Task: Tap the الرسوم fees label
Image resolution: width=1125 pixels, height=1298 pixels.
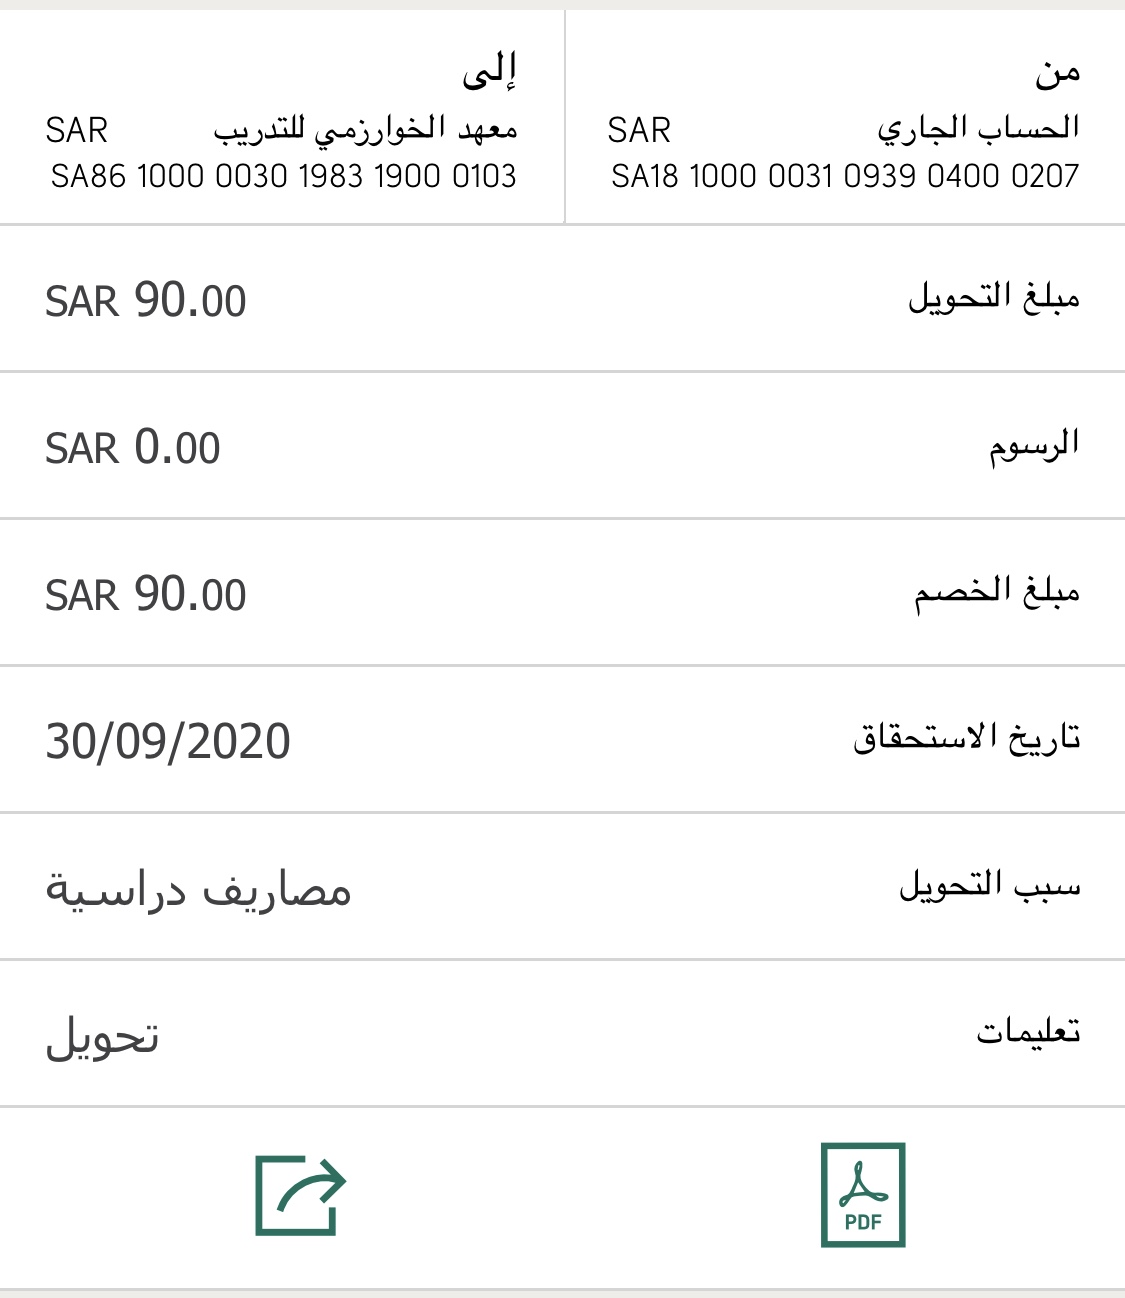Action: click(1034, 445)
